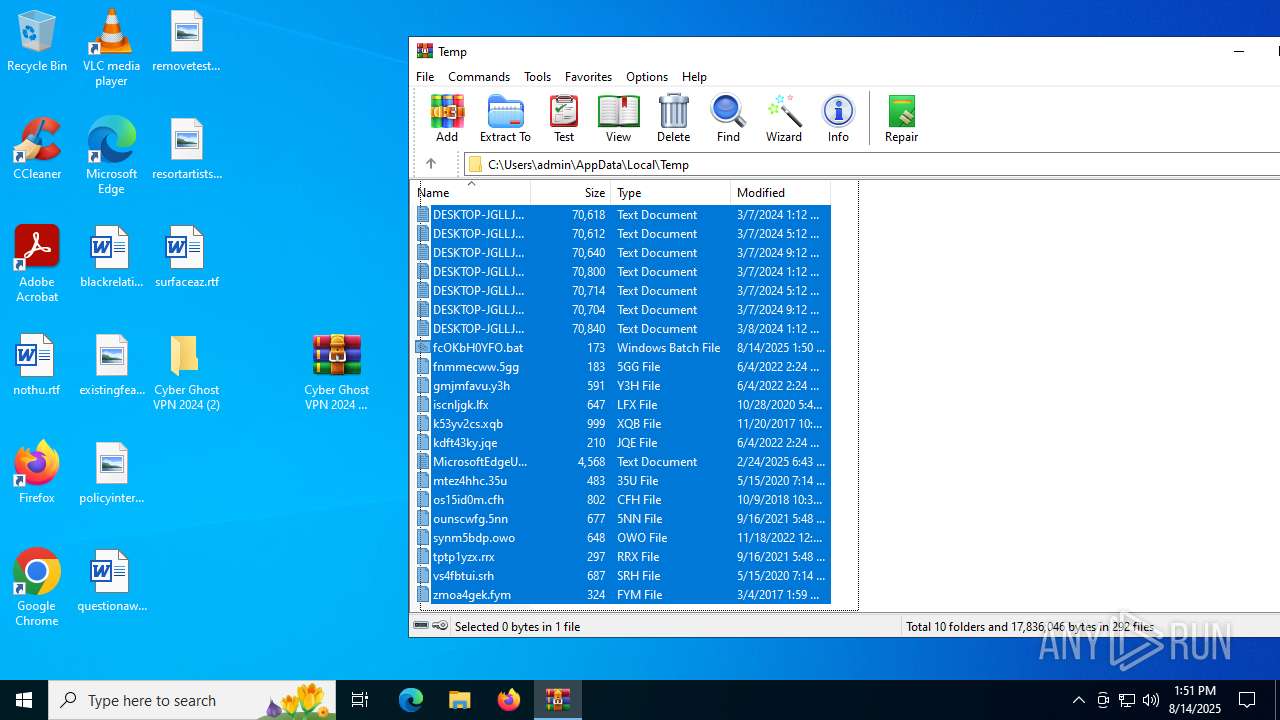This screenshot has width=1280, height=720.
Task: Select Cyber Ghost VPN 2024 (2) folder
Action: (x=186, y=372)
